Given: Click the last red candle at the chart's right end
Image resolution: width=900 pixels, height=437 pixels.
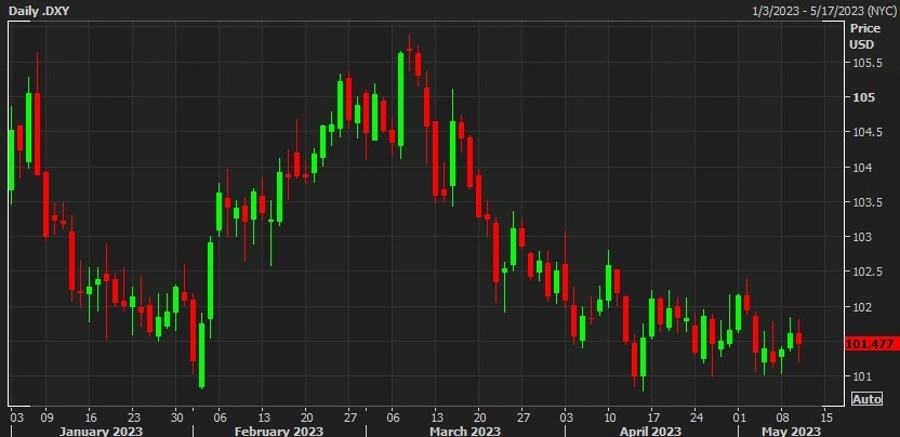Looking at the screenshot, I should 798,338.
